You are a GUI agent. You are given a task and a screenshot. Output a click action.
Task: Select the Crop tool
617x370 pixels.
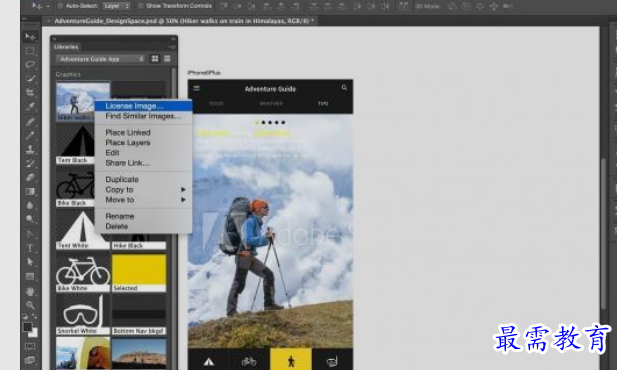tap(30, 92)
